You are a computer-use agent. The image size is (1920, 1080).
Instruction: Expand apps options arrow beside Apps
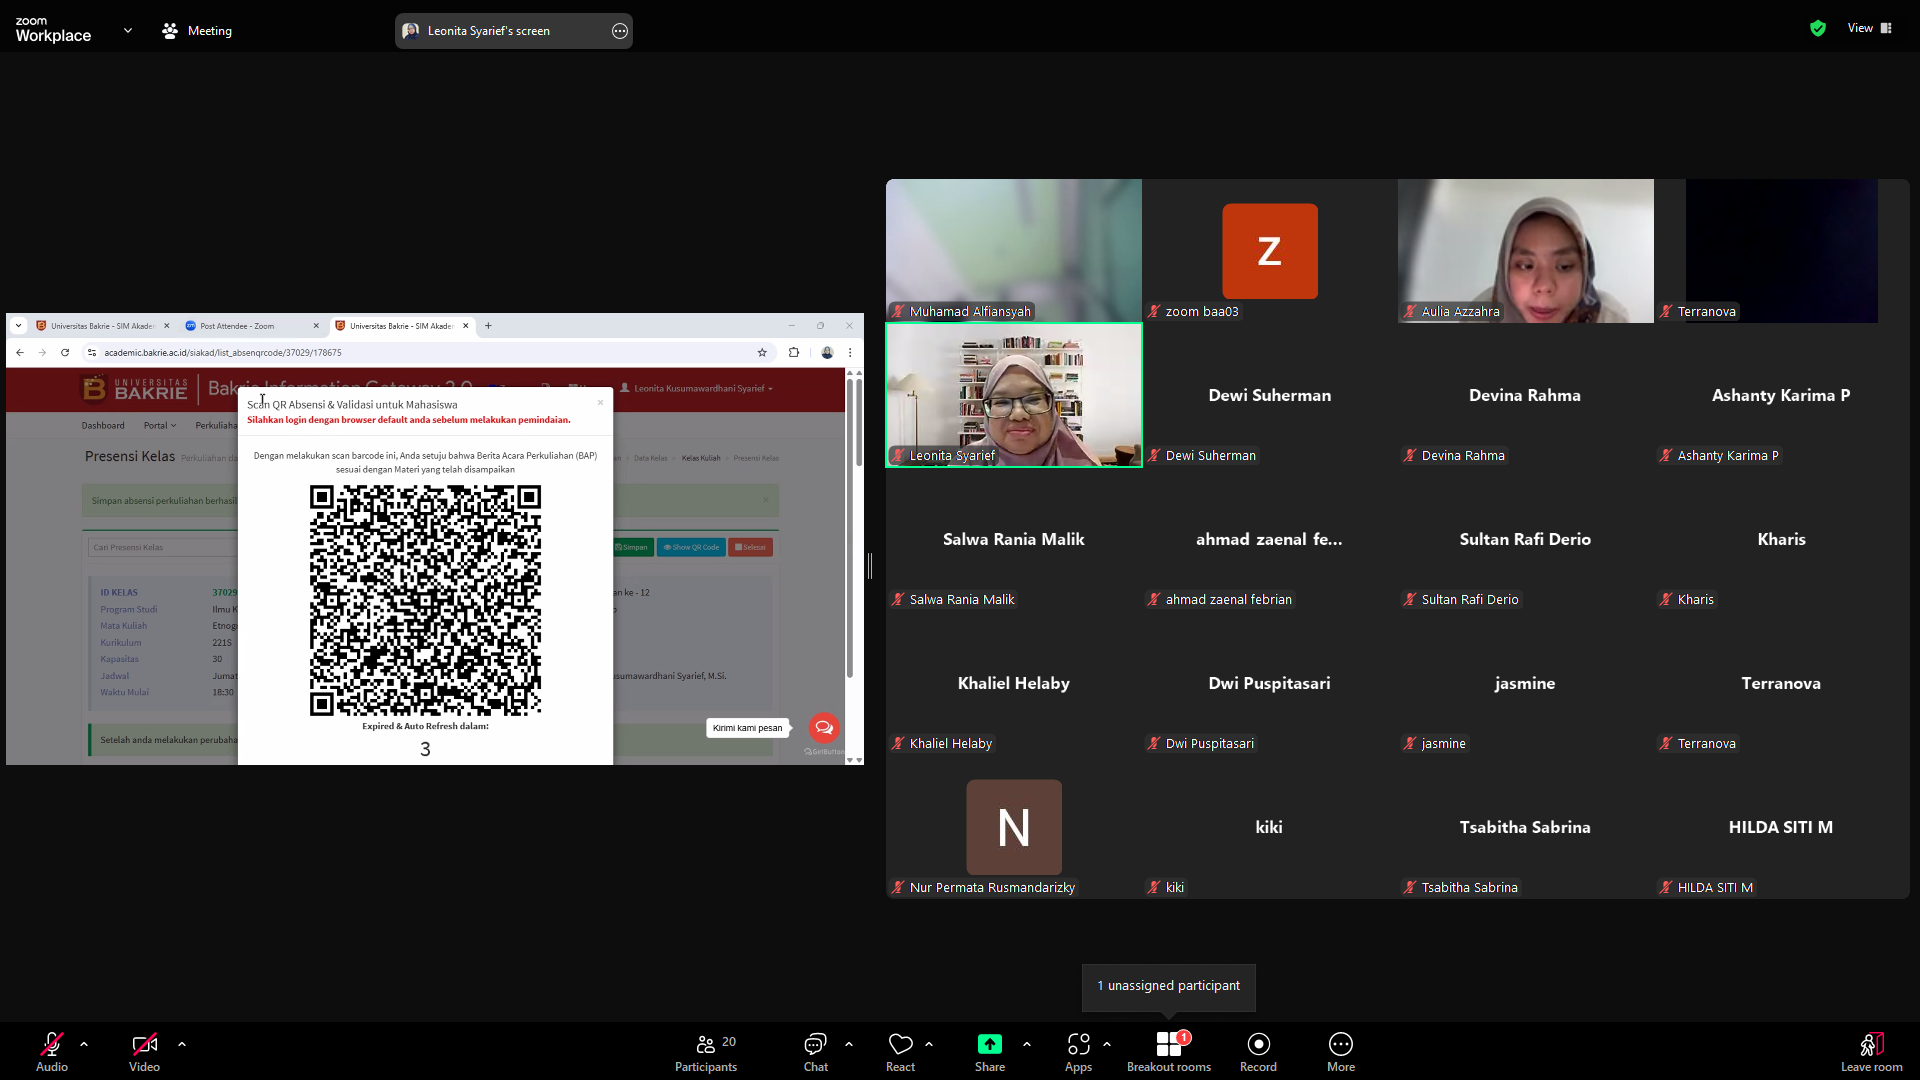click(x=1107, y=1044)
